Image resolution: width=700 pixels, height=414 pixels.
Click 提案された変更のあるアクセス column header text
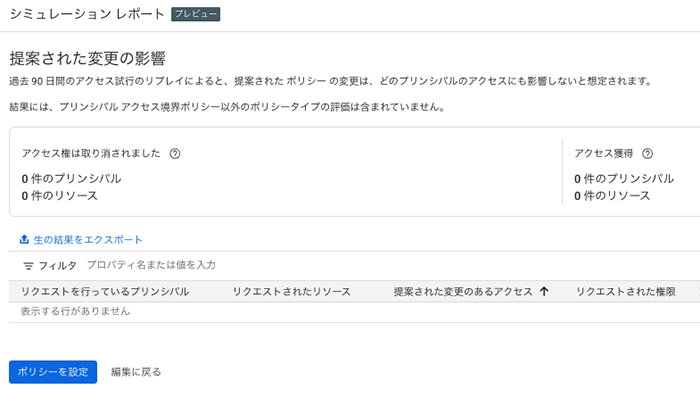click(463, 292)
